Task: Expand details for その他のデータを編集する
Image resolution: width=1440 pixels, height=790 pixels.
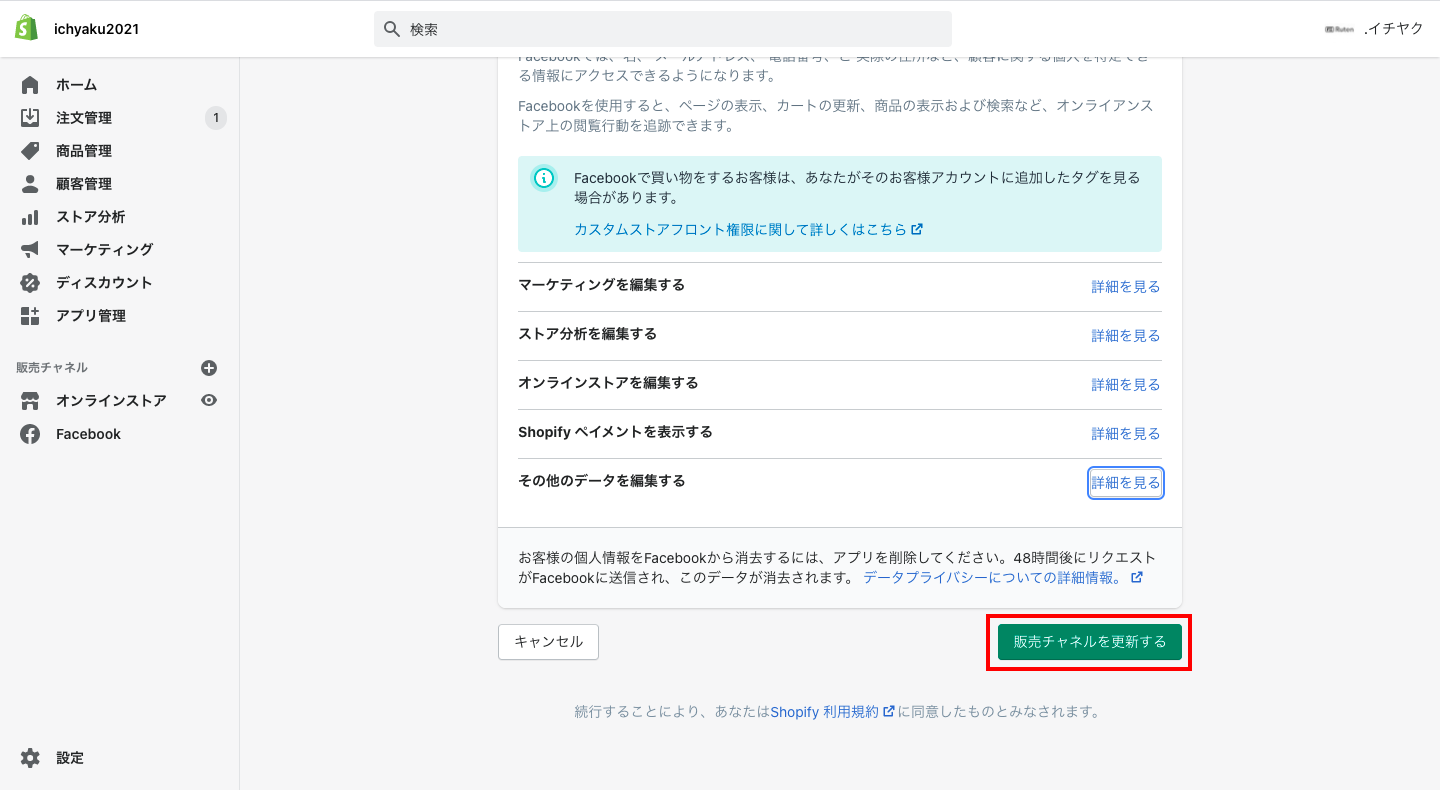Action: (x=1126, y=483)
